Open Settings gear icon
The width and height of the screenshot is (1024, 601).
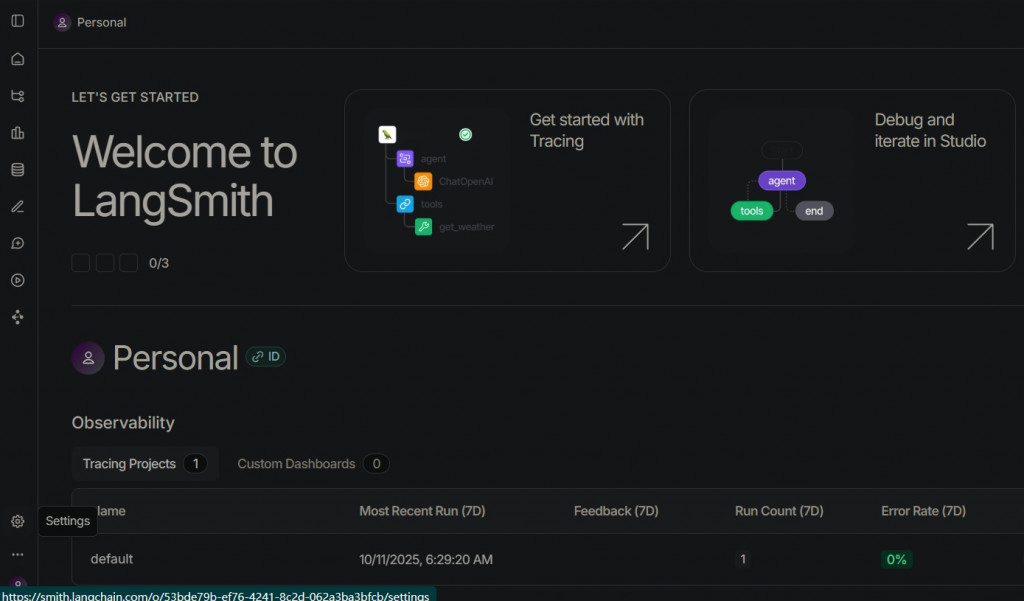click(18, 521)
